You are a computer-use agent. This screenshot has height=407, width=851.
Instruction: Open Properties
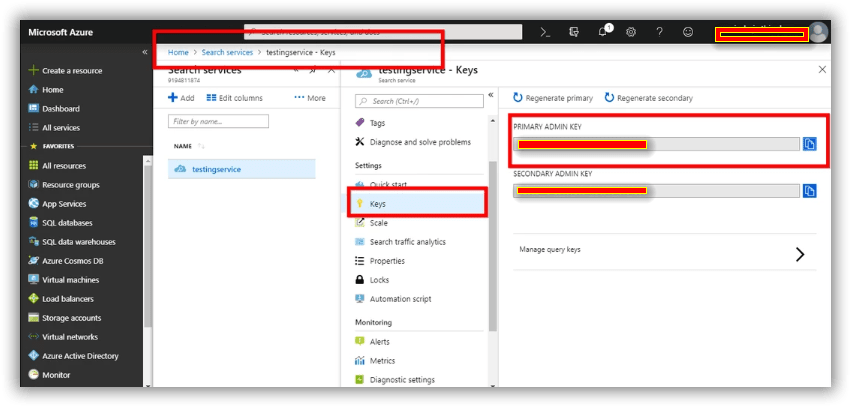click(x=380, y=260)
